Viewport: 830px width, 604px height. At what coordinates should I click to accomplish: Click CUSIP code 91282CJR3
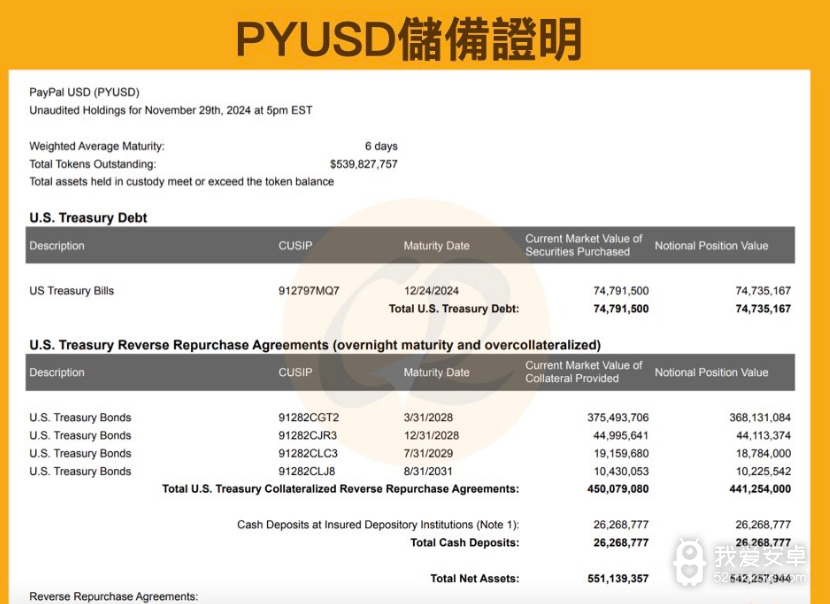point(308,436)
